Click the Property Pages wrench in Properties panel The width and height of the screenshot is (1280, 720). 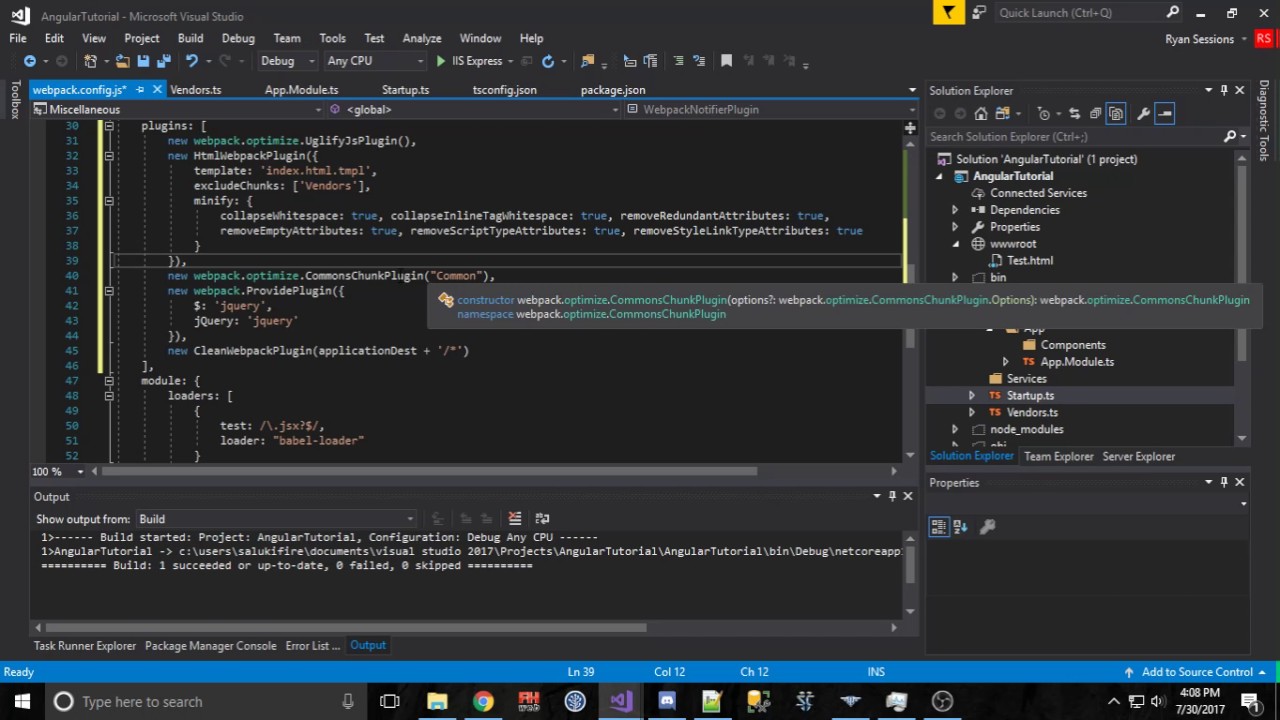coord(987,527)
